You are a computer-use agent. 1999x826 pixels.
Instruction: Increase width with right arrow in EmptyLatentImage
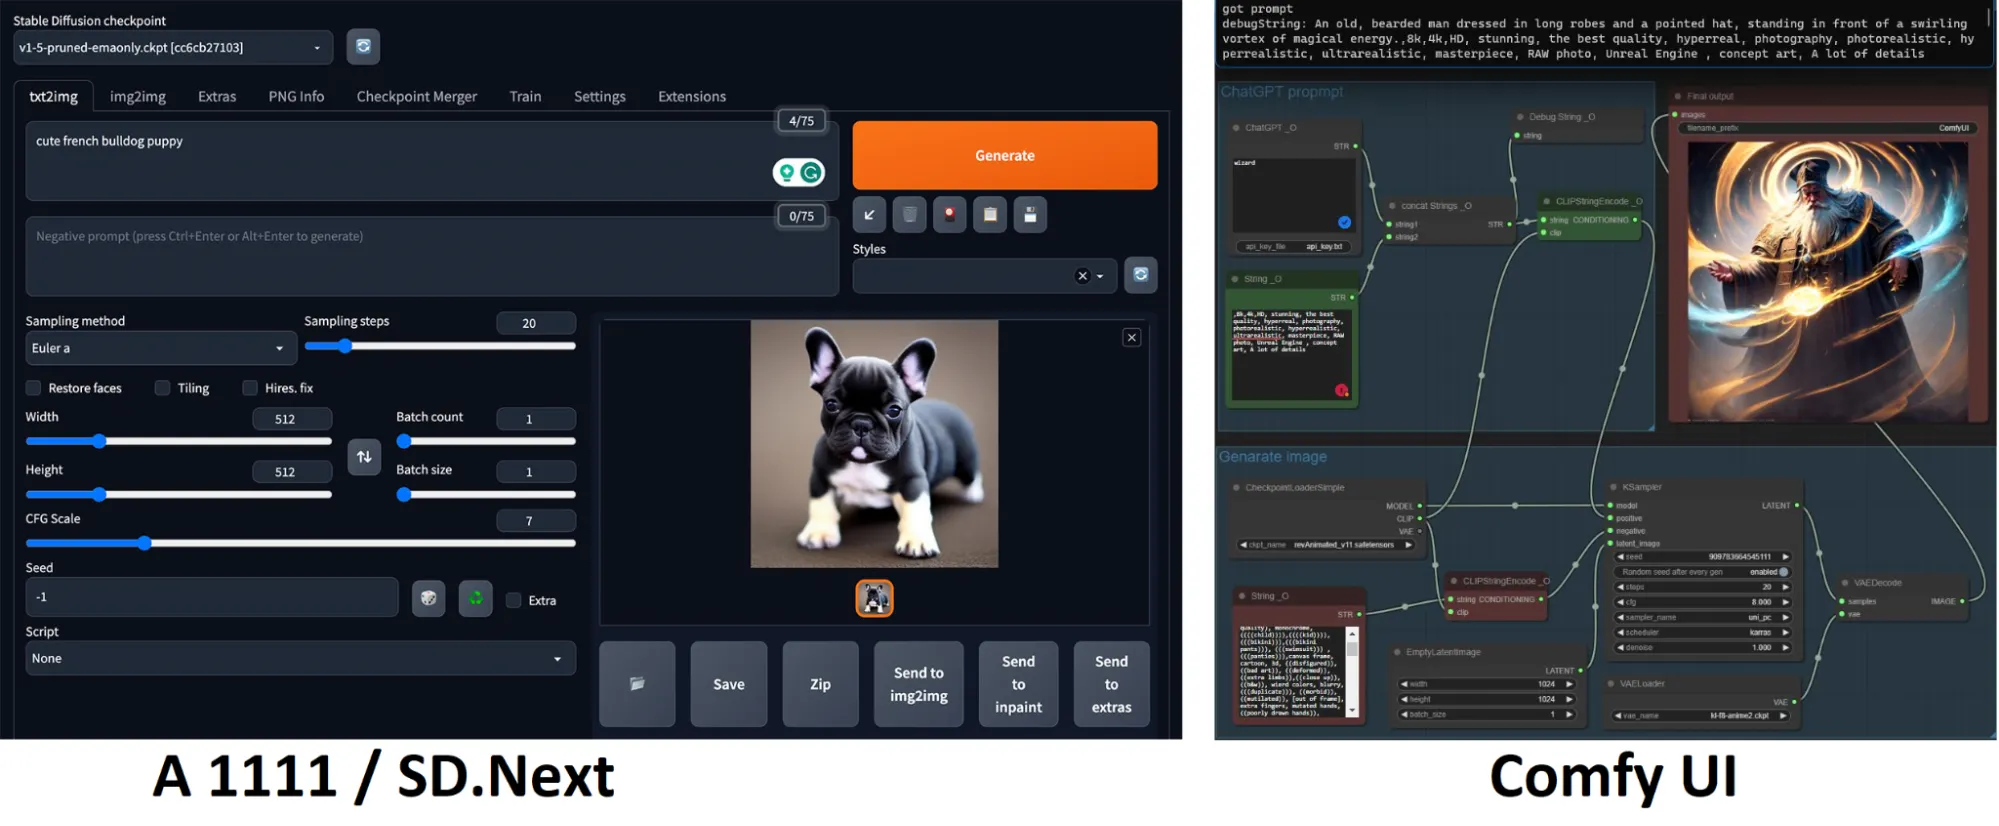(x=1569, y=684)
